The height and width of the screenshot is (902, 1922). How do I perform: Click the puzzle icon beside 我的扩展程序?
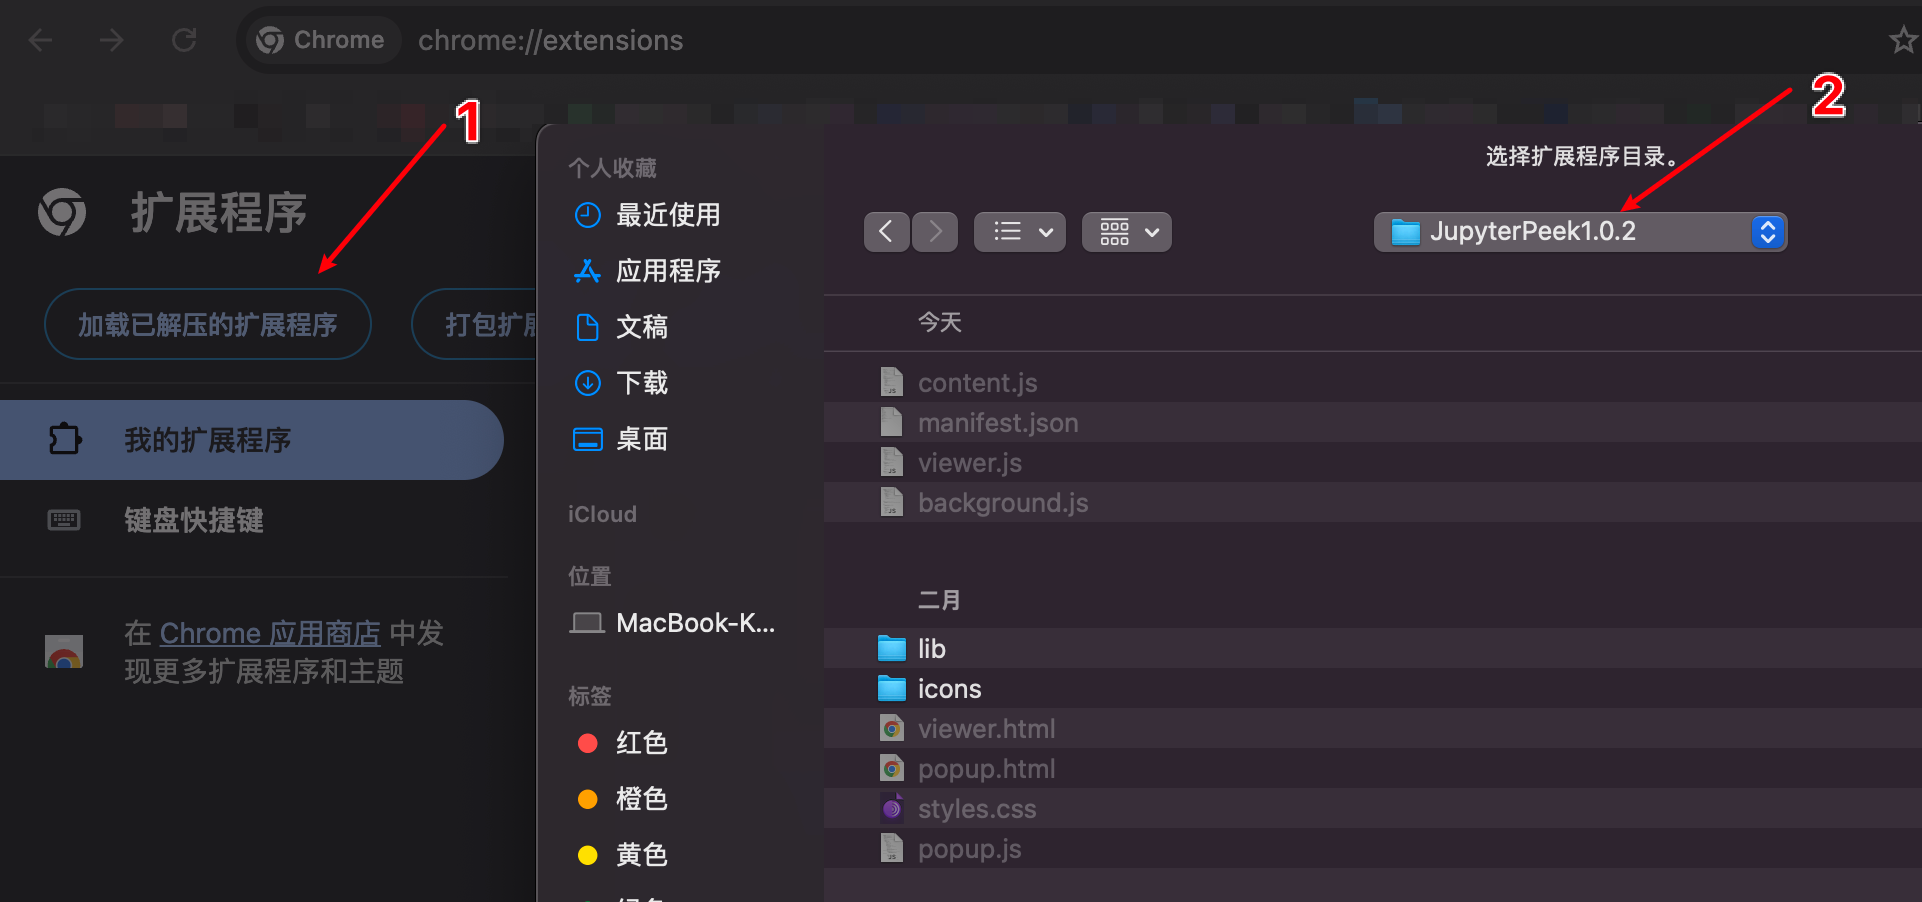coord(65,439)
